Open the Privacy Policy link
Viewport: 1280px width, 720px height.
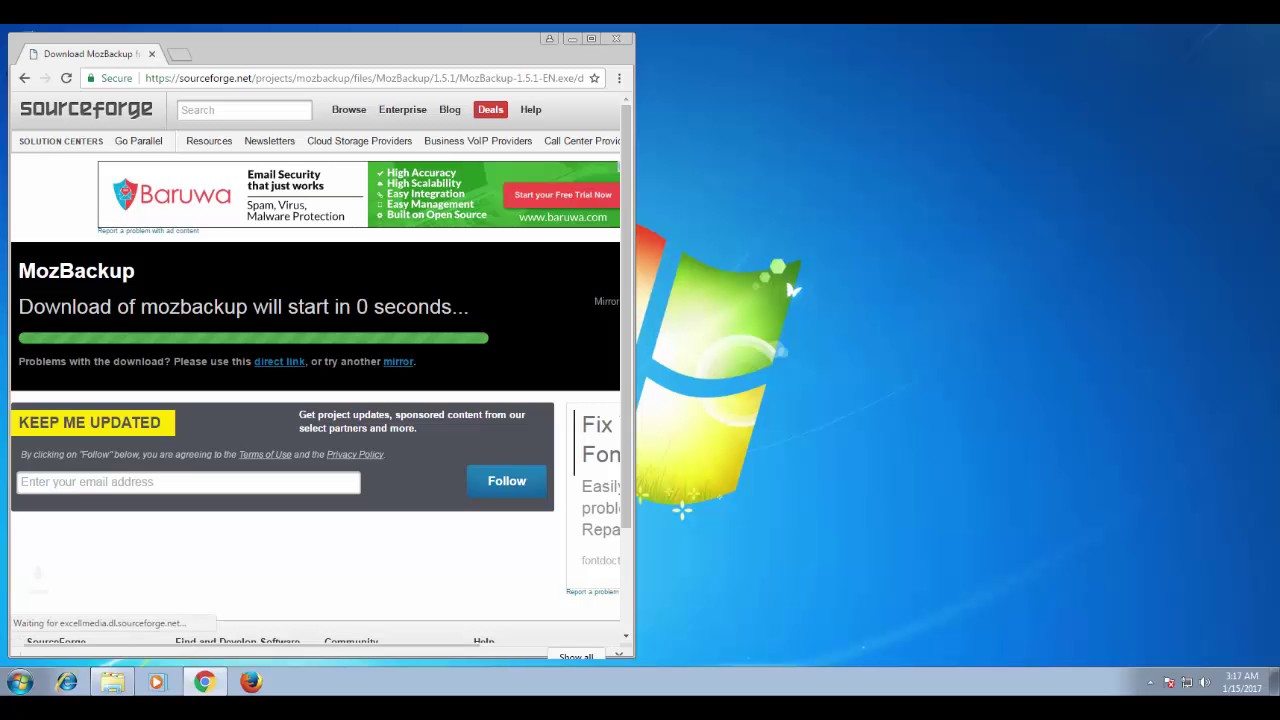pos(355,455)
